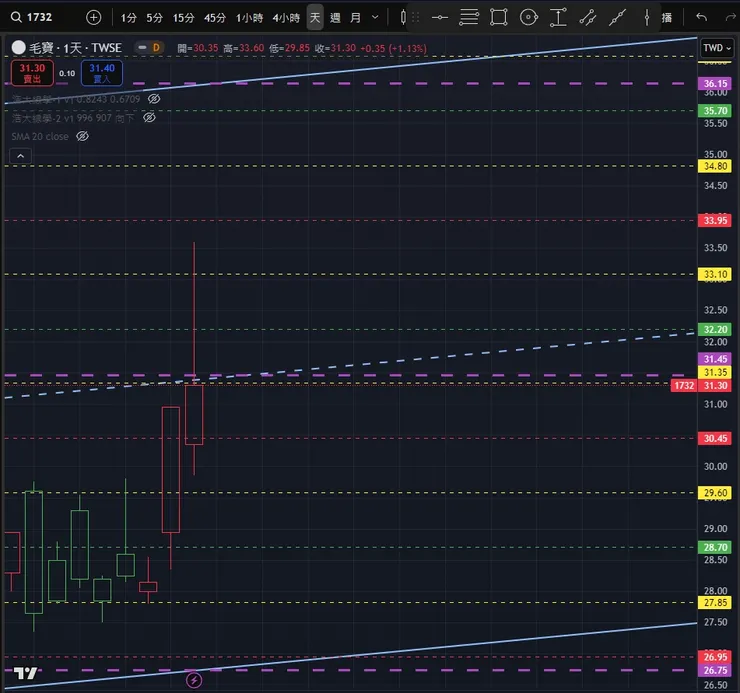Click the 29.60 yellow price label

(x=715, y=493)
